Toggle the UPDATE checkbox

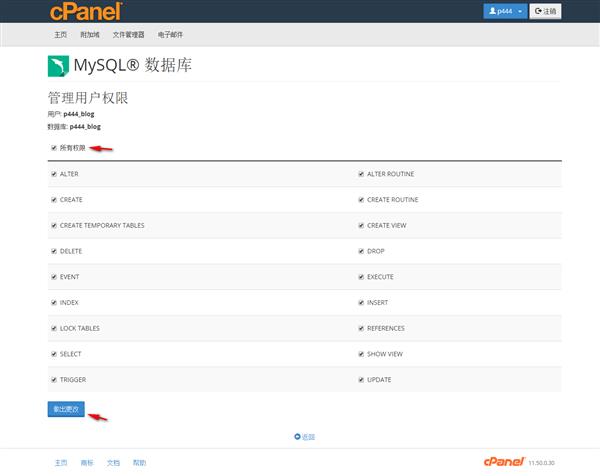(361, 380)
